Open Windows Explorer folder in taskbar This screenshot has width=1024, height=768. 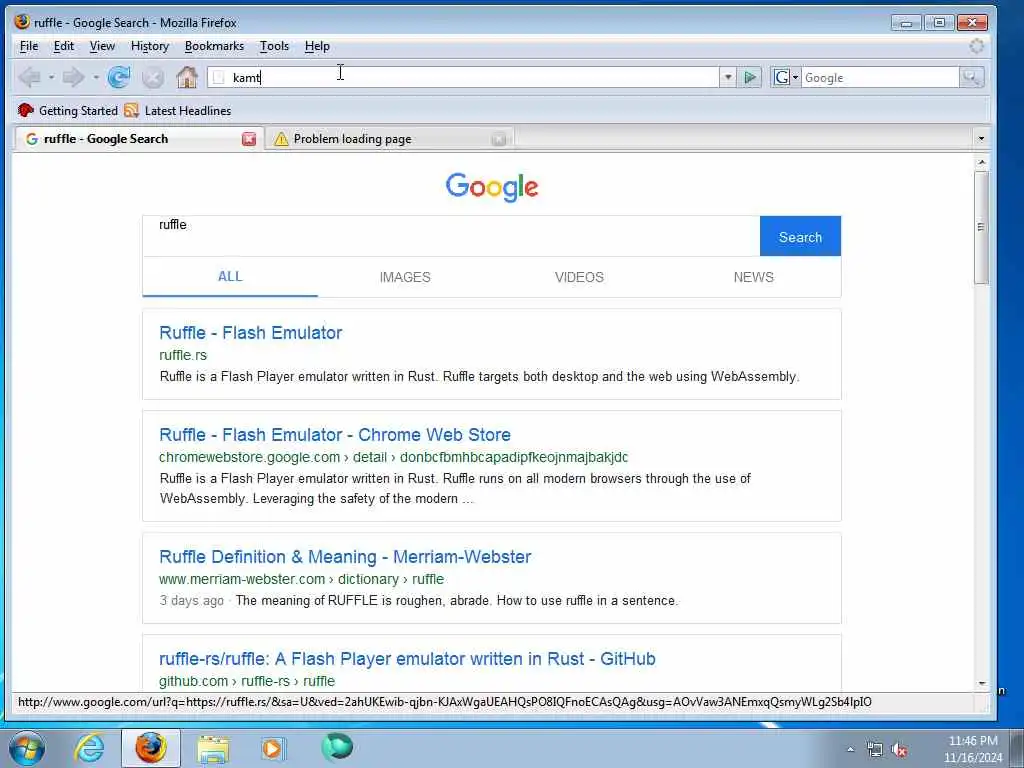tap(214, 748)
